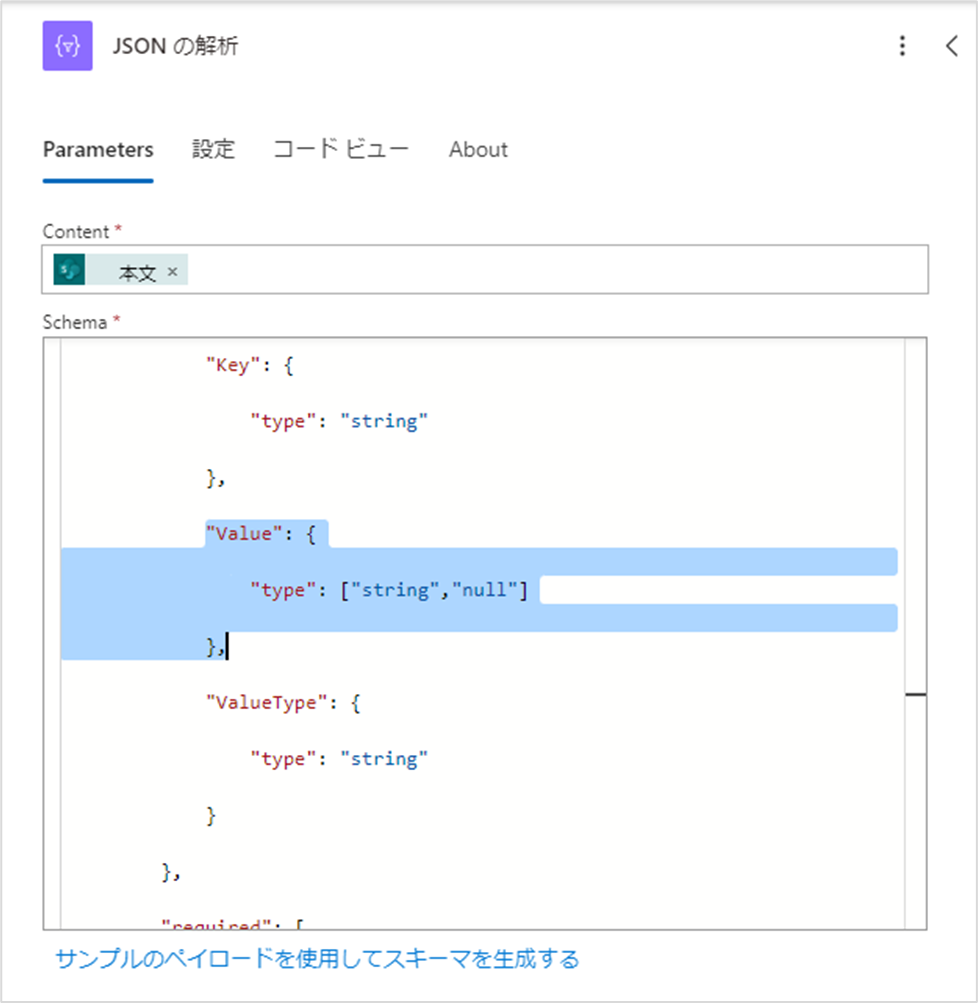This screenshot has width=978, height=1003.
Task: Collapse the panel with the chevron arrow
Action: pos(952,46)
